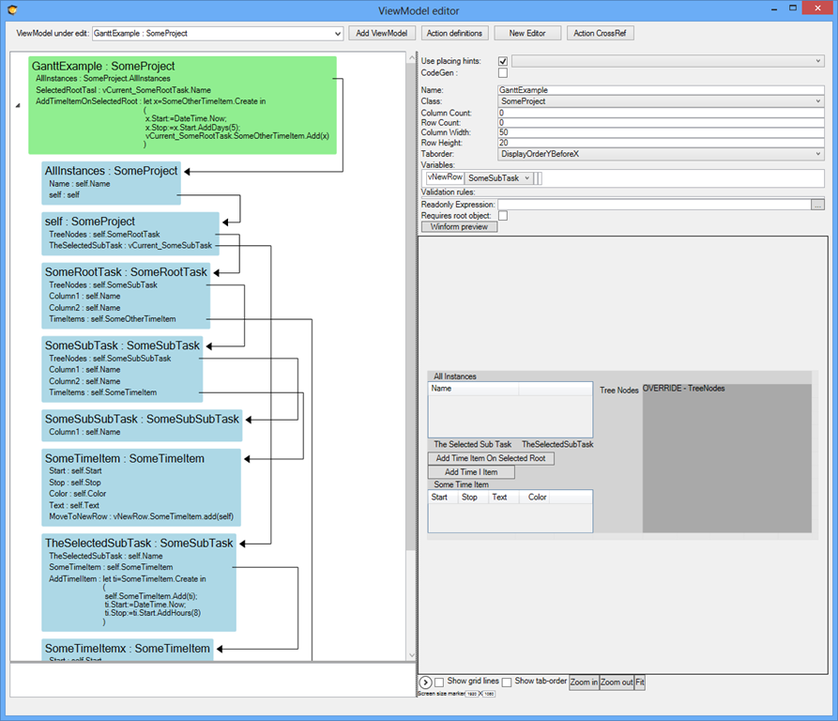Click MoveToNewRow : vNewRow.SomeTimeItem.add(self) row
The height and width of the screenshot is (721, 838).
(141, 516)
